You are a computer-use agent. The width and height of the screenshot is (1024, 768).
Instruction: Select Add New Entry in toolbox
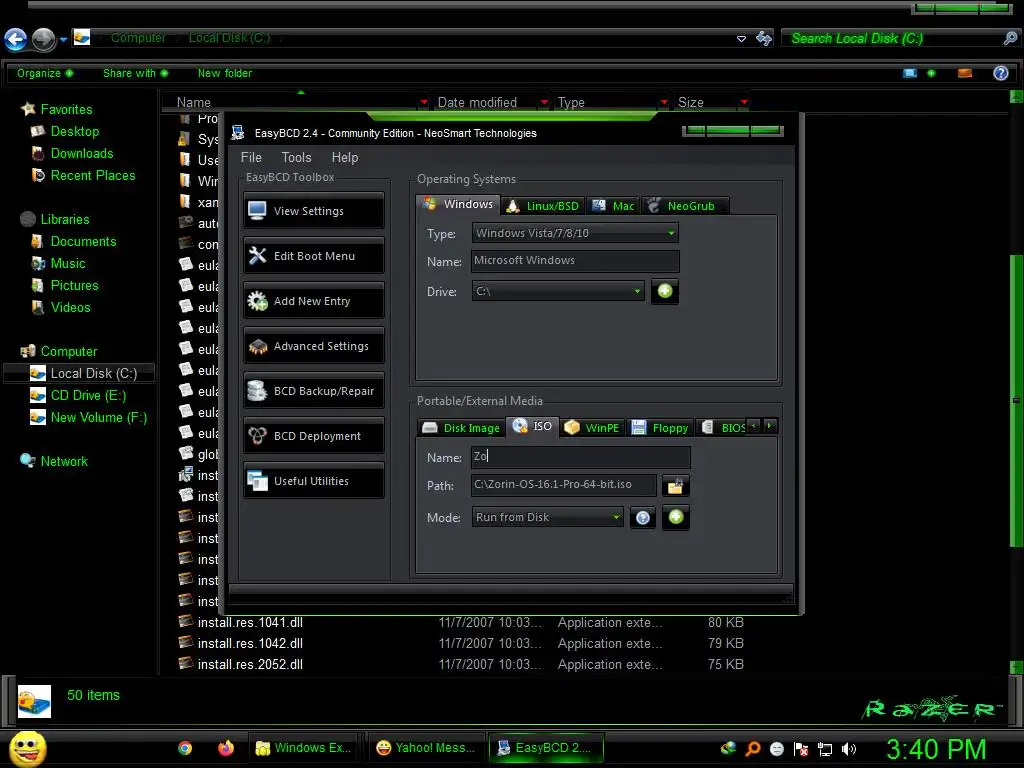[313, 301]
